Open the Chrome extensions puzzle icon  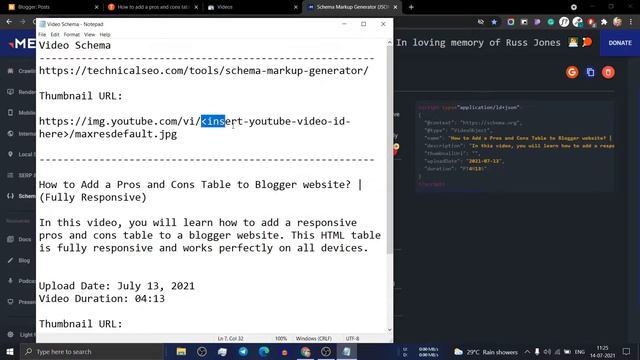click(x=604, y=22)
